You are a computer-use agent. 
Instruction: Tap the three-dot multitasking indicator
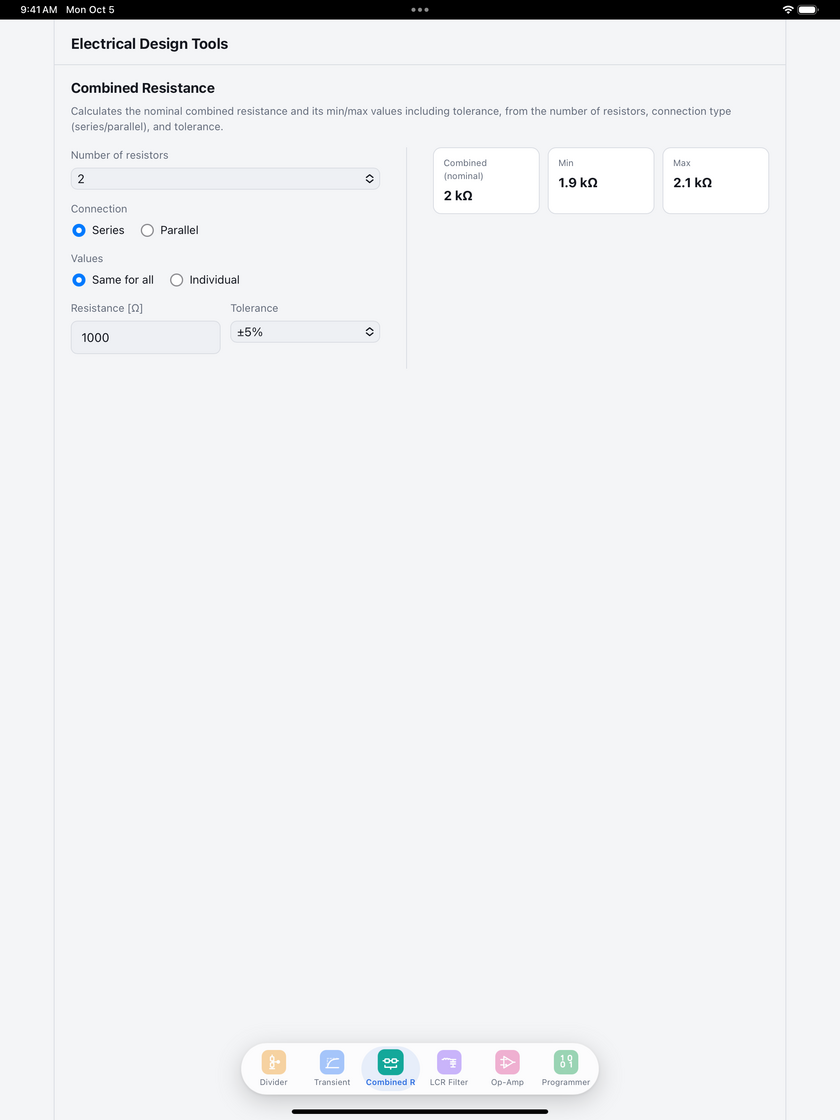(420, 9)
